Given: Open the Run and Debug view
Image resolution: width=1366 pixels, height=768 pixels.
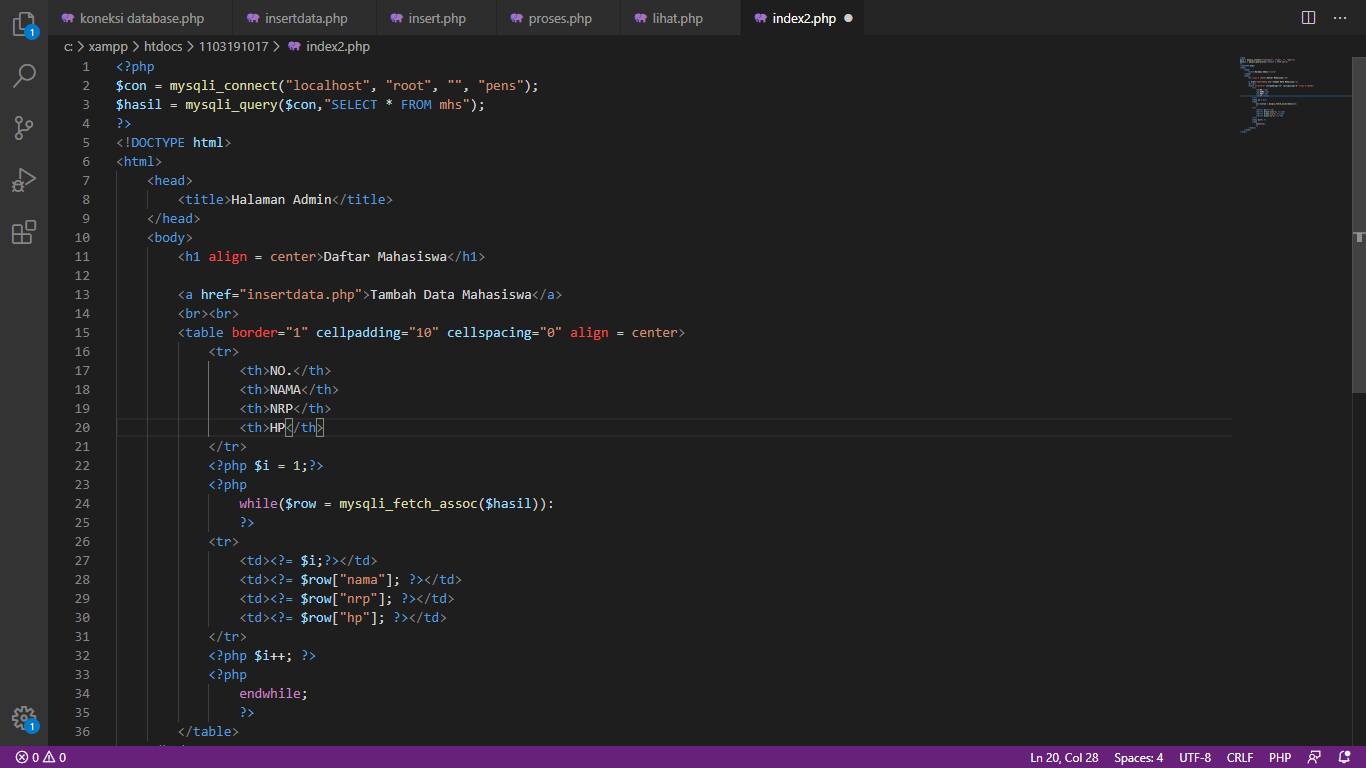Looking at the screenshot, I should pyautogui.click(x=24, y=180).
